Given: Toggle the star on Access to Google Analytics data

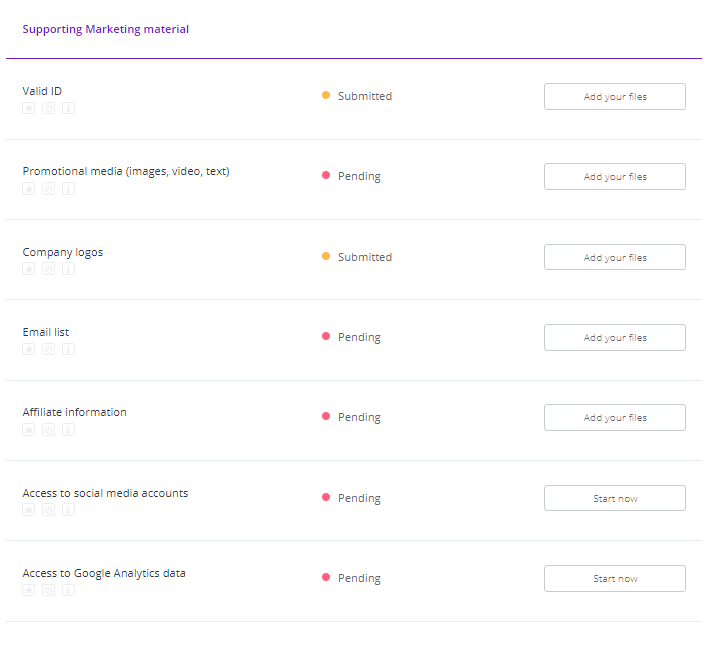Looking at the screenshot, I should pos(29,590).
